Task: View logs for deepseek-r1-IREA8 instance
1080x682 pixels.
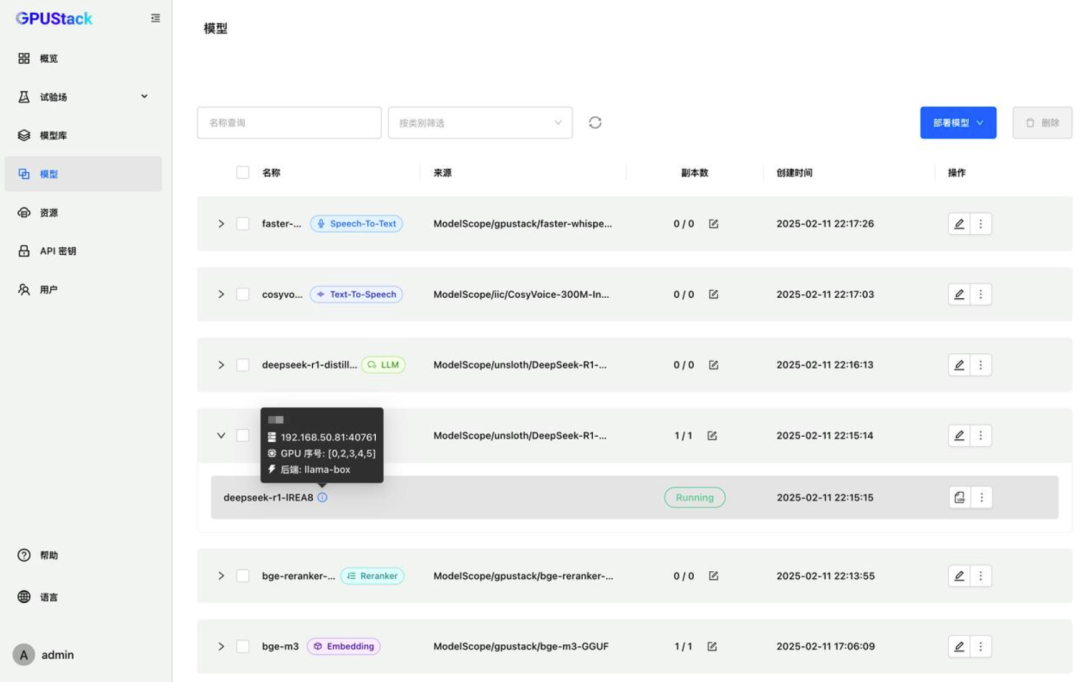Action: pos(959,497)
